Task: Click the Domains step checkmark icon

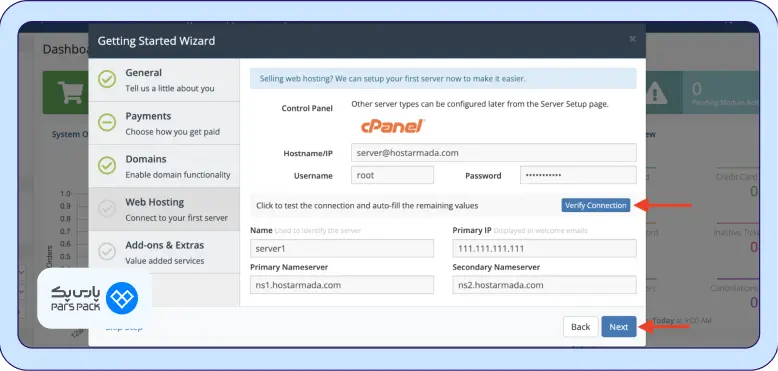Action: pos(107,166)
